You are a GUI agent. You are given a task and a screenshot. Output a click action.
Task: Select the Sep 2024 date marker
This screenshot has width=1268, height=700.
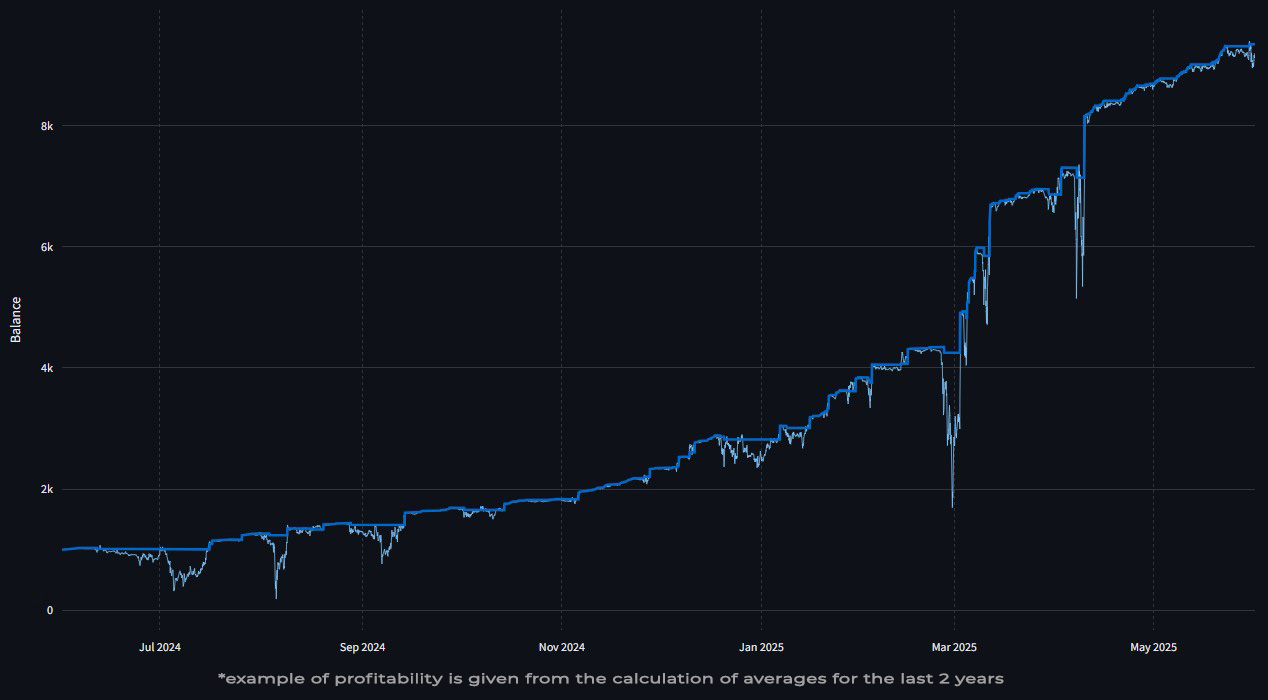[x=360, y=647]
